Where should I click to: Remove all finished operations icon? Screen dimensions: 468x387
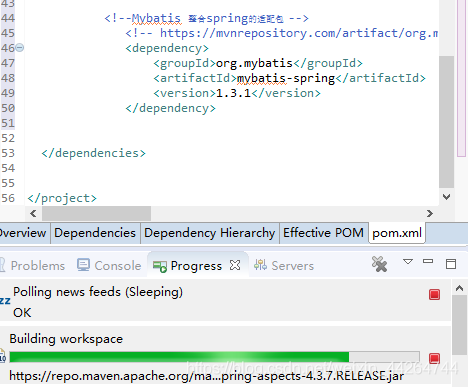click(380, 265)
